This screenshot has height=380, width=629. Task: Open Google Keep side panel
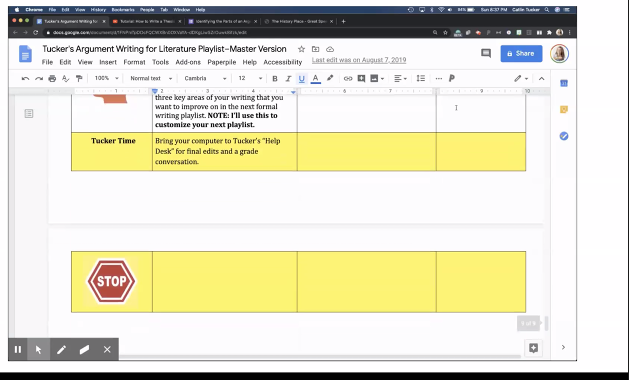coord(564,109)
